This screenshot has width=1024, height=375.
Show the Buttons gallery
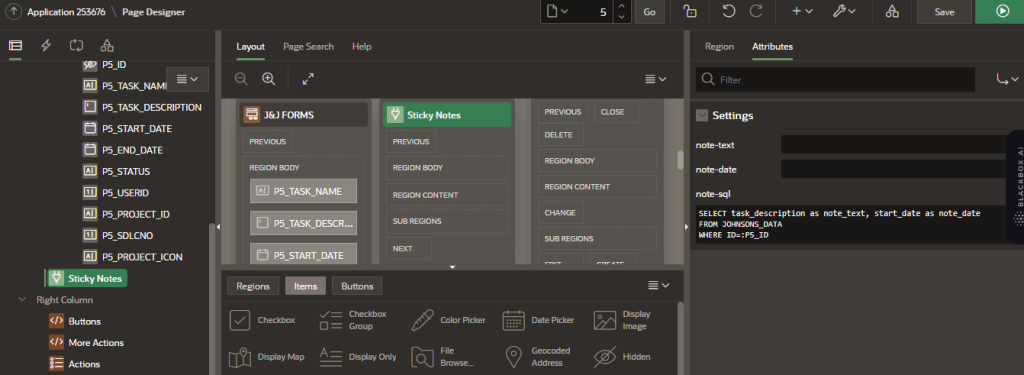pyautogui.click(x=357, y=286)
